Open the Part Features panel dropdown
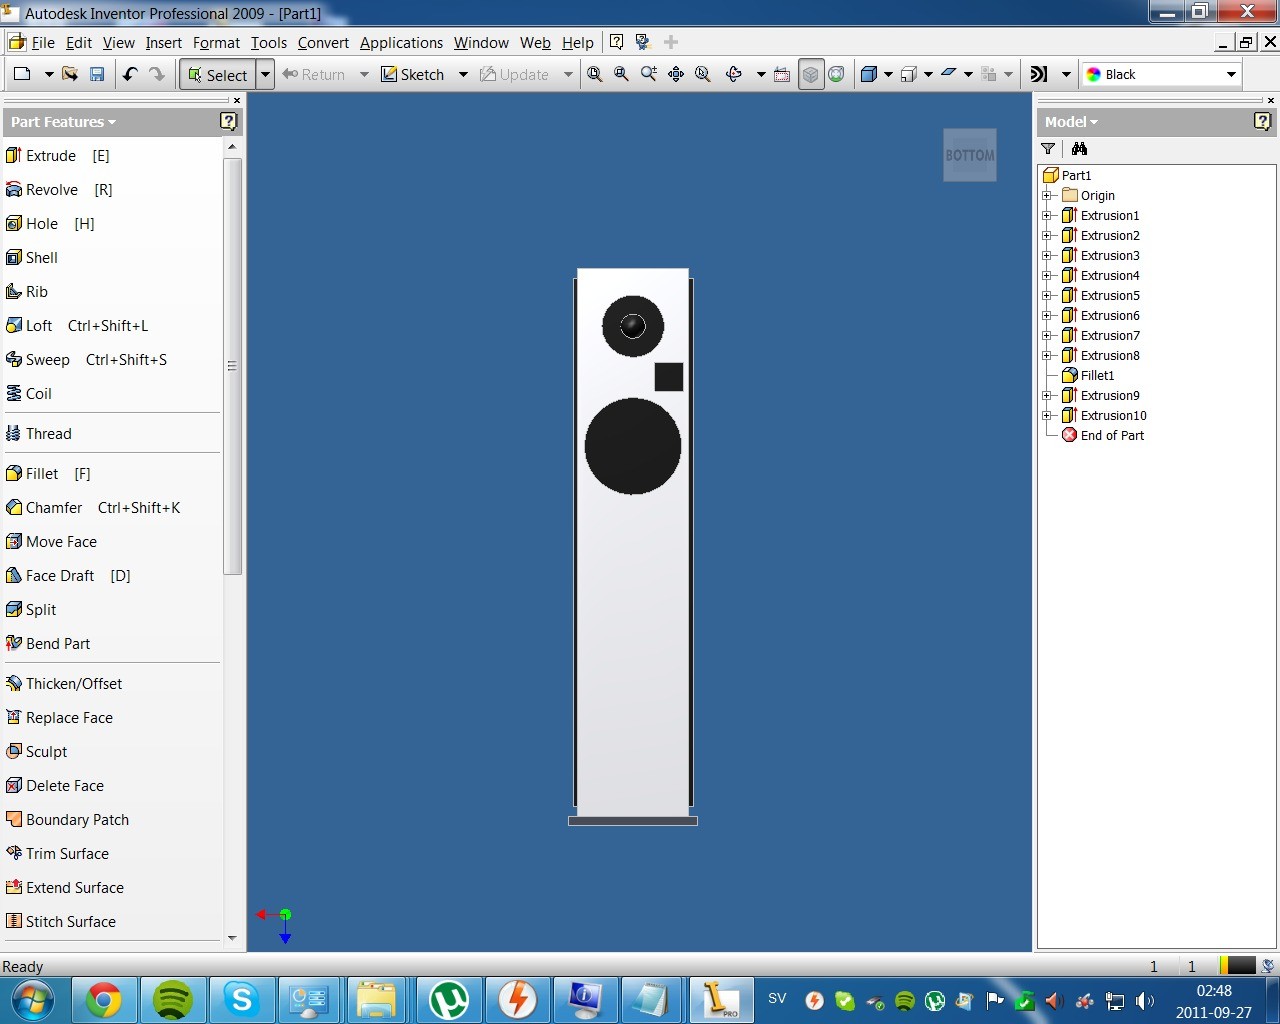This screenshot has width=1280, height=1024. click(63, 122)
